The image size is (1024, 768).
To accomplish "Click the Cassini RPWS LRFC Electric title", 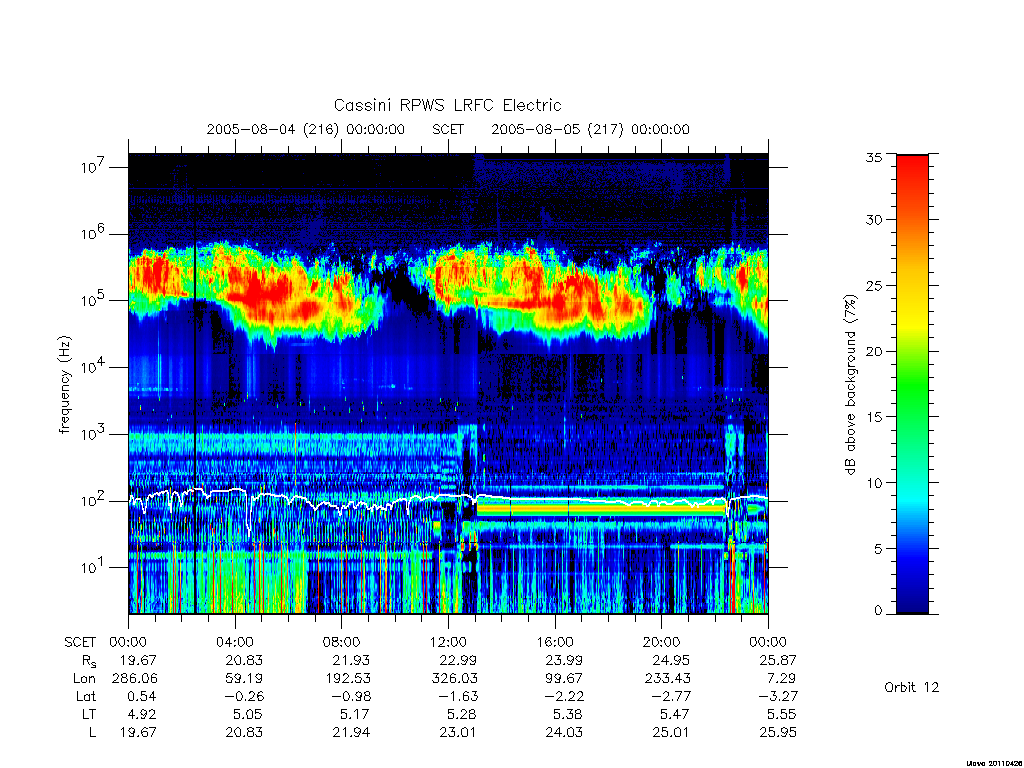I will pyautogui.click(x=447, y=105).
